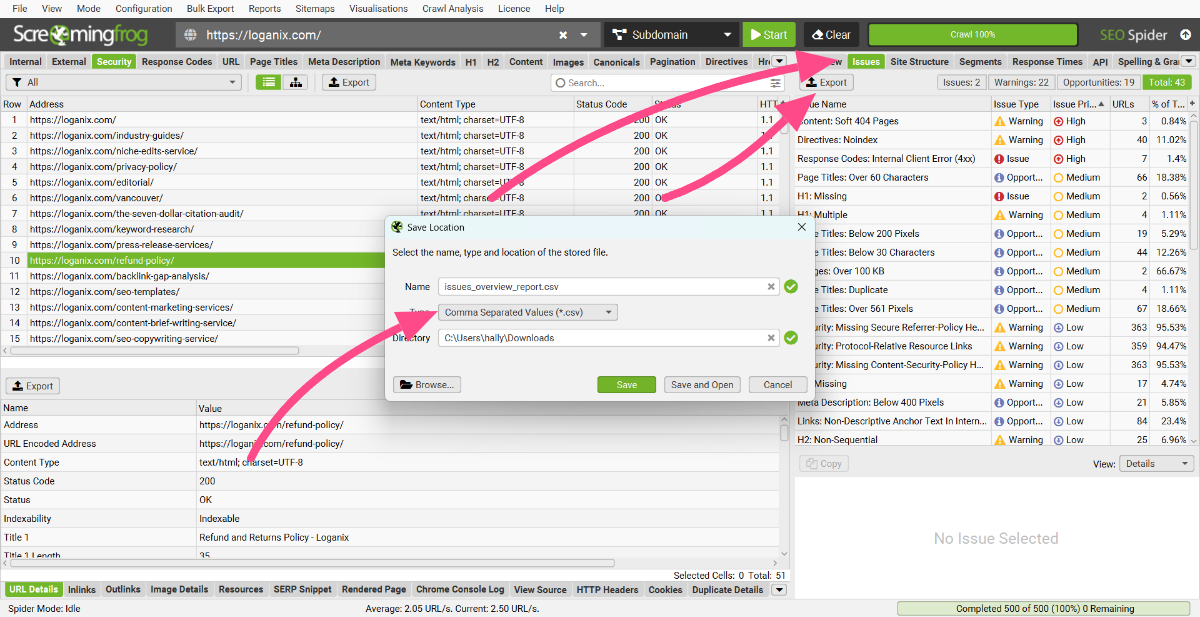Screen dimensions: 1200x617
Task: Open the Visualisations menu
Action: pyautogui.click(x=378, y=8)
